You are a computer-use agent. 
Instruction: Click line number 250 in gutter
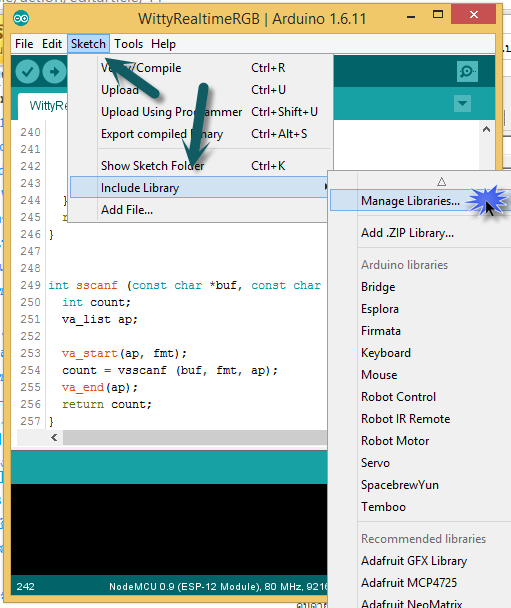tap(31, 302)
